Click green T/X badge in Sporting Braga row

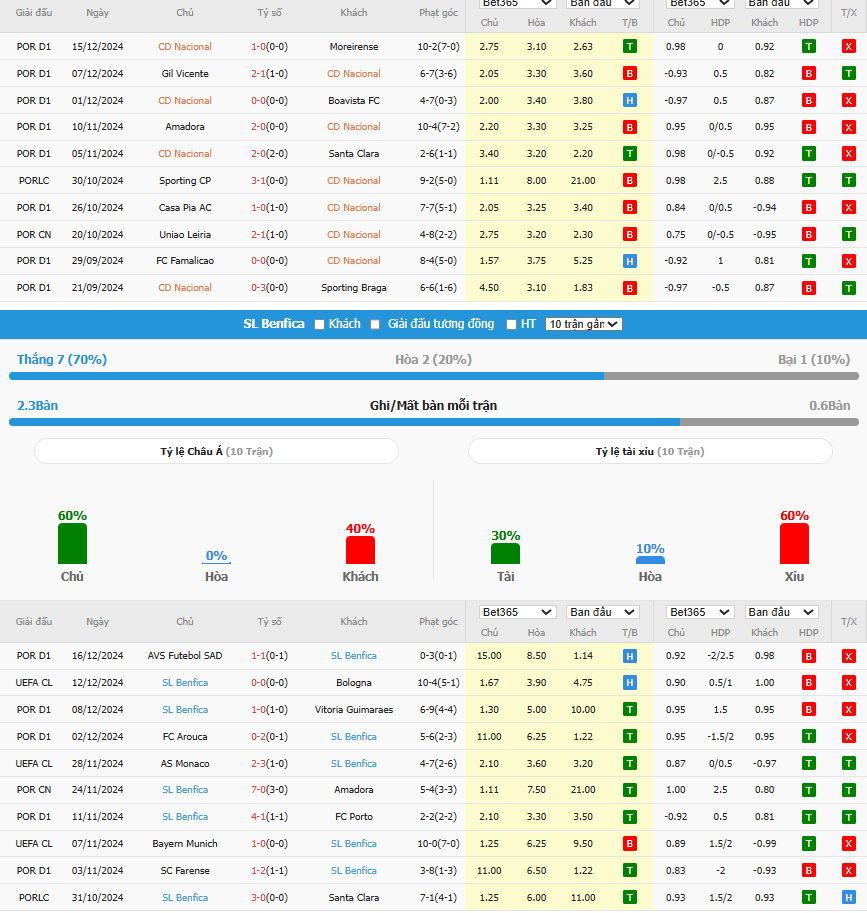point(848,288)
